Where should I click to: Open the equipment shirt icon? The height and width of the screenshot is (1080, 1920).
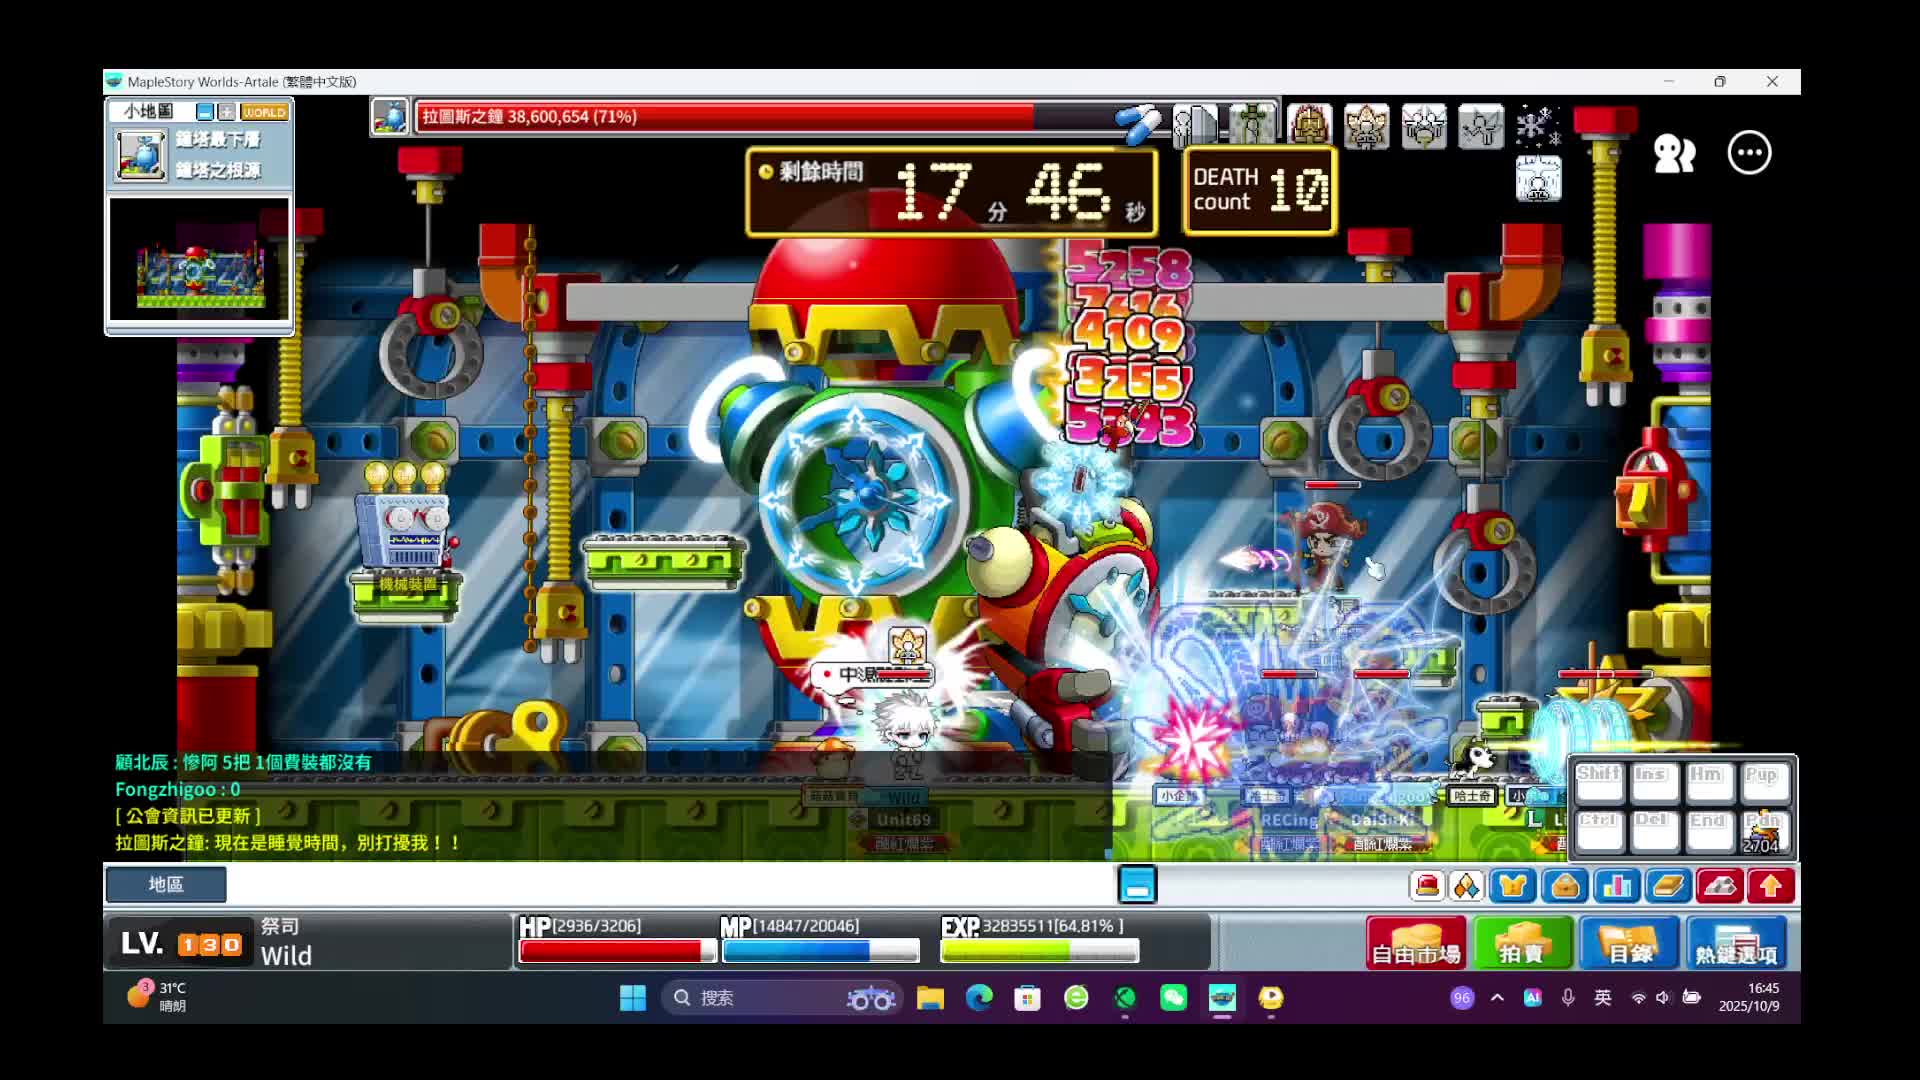point(1513,886)
